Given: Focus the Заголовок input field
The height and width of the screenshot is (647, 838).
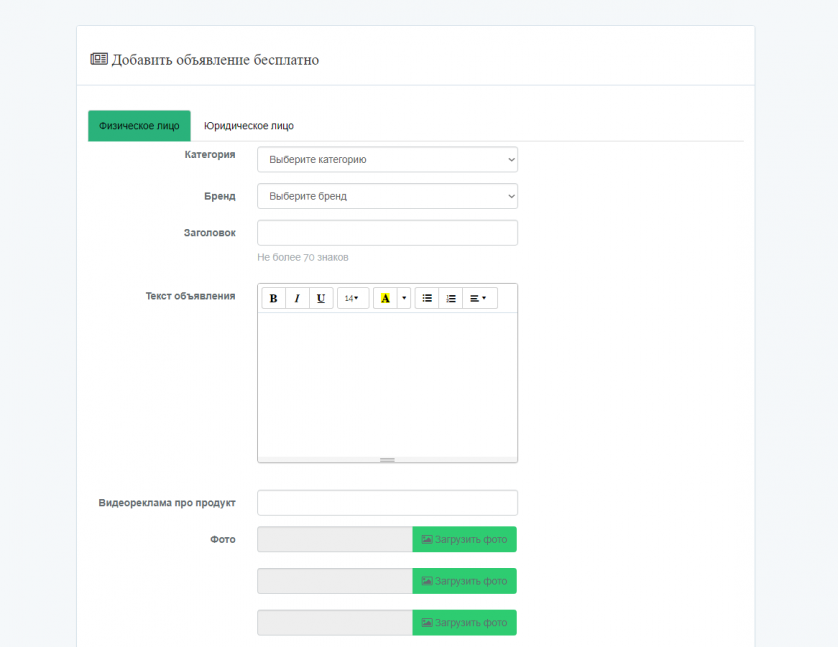Looking at the screenshot, I should coord(387,233).
